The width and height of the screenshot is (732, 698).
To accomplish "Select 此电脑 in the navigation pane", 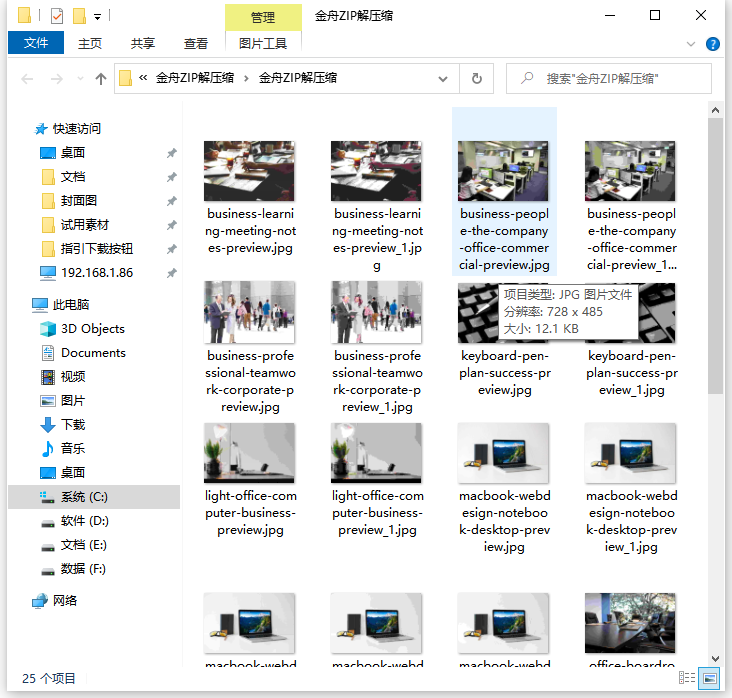I will pos(70,305).
